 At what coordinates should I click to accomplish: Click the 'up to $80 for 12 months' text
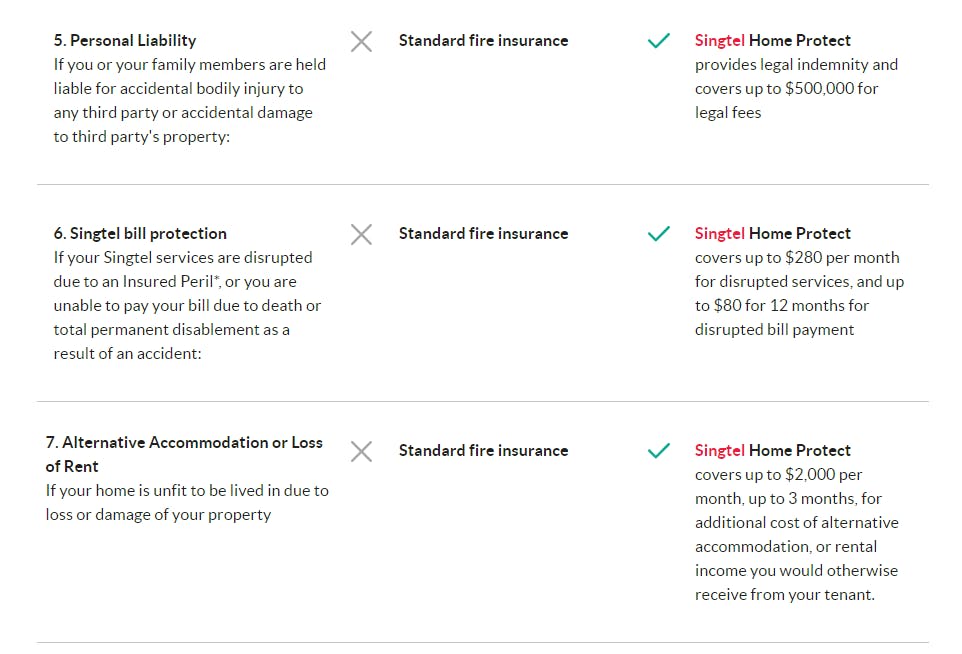point(781,305)
